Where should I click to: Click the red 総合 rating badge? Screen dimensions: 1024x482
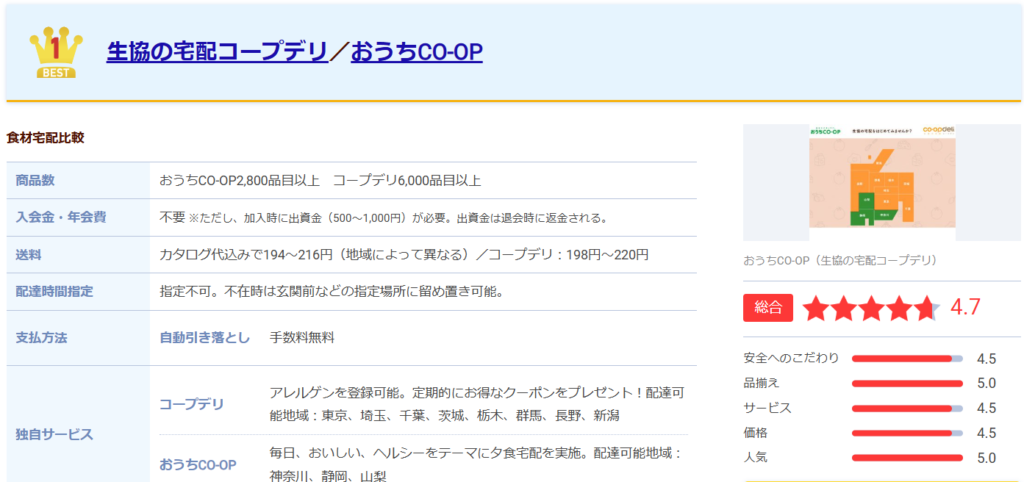(x=768, y=307)
